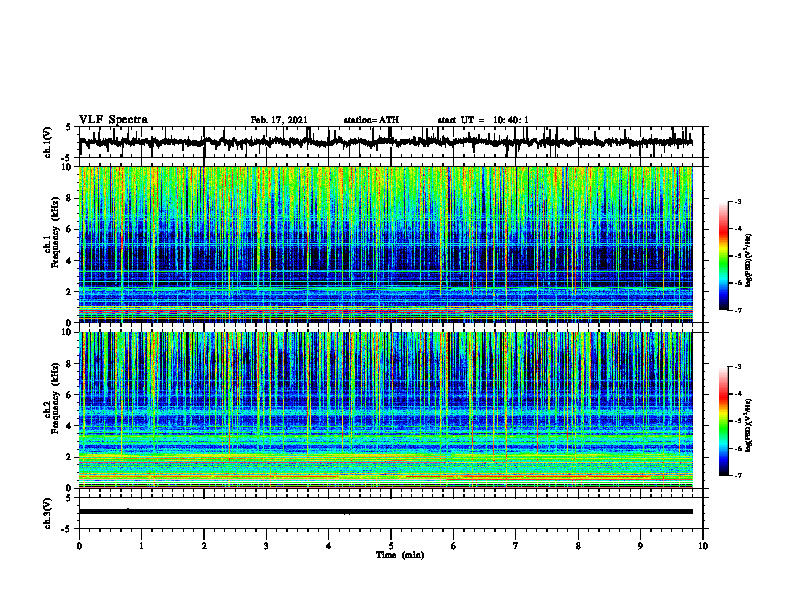Click the ch.1 log(PSD) colorbar label
The width and height of the screenshot is (792, 612).
(x=748, y=260)
